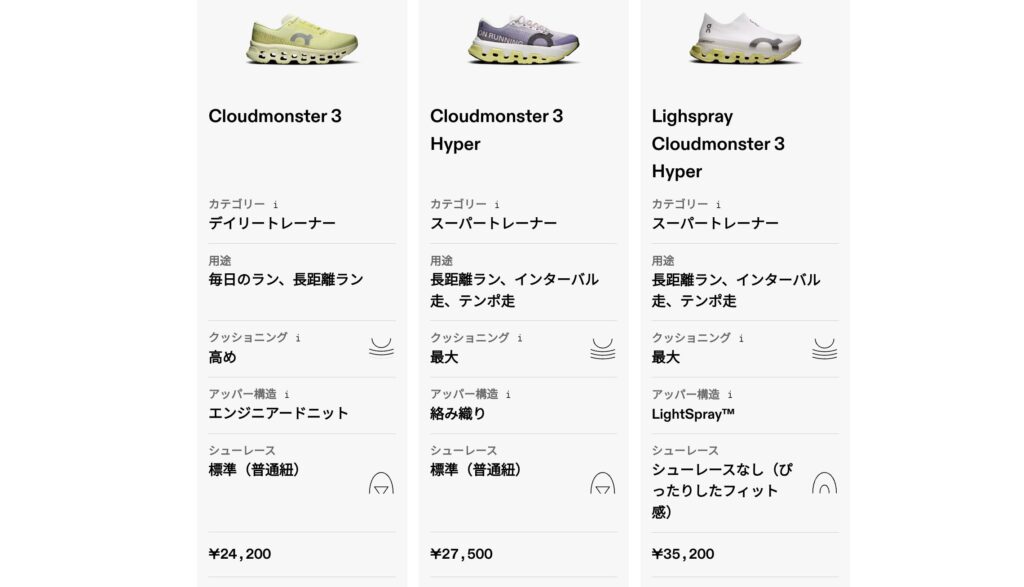Click the ¥35,200 price
This screenshot has height=587, width=1024.
[x=683, y=554]
